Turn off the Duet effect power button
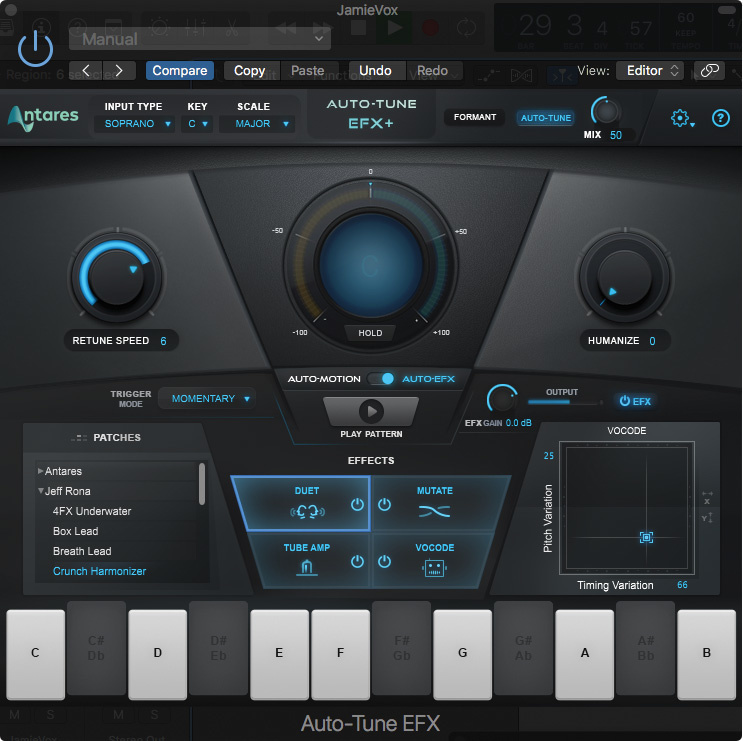 [x=357, y=504]
